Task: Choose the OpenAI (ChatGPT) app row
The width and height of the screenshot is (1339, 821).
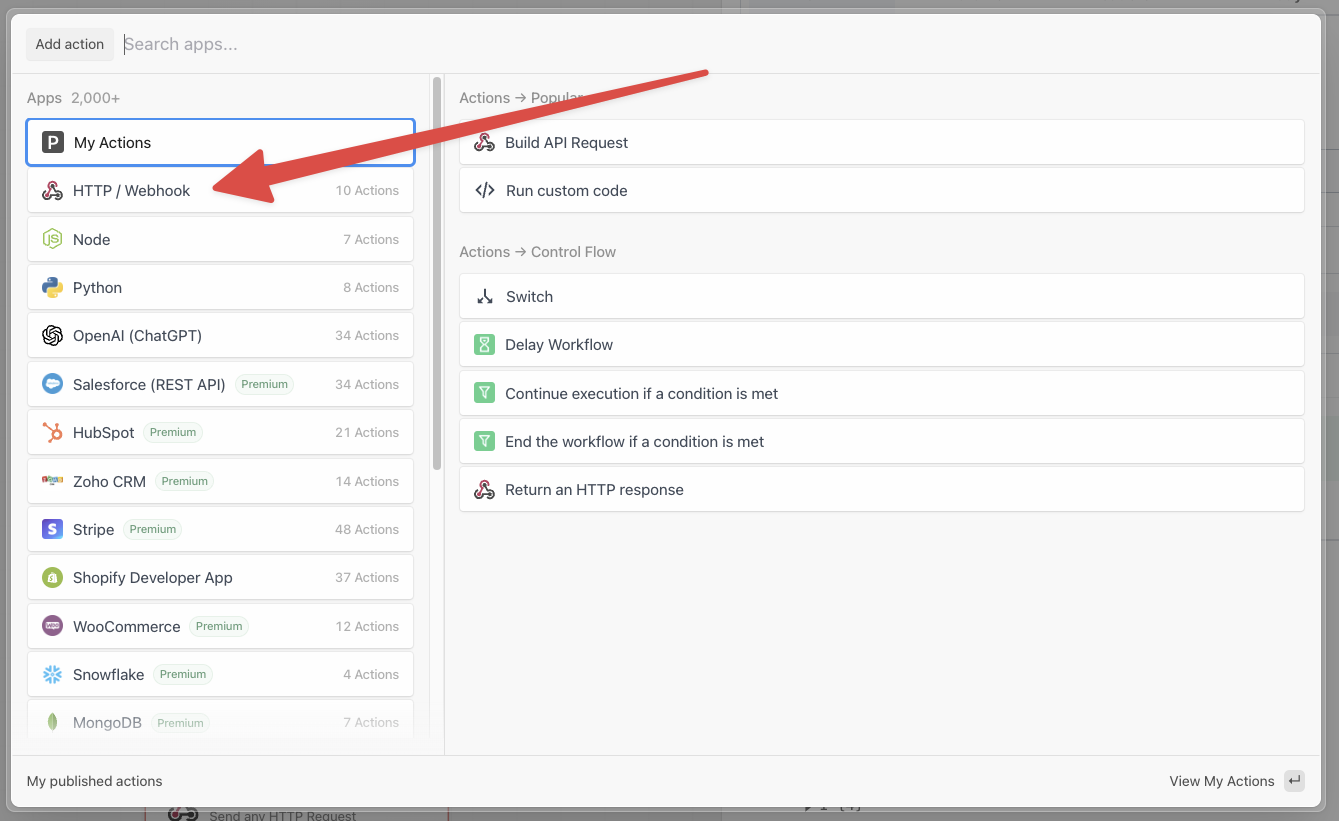Action: click(220, 336)
